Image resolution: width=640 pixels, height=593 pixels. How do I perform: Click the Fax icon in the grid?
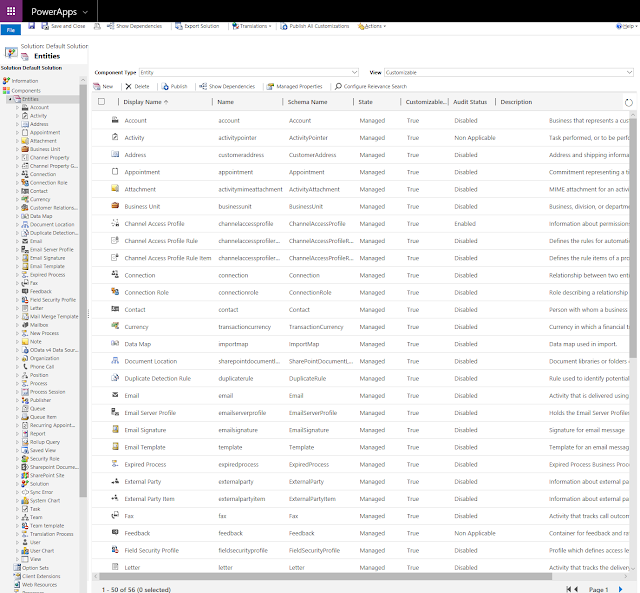115,515
